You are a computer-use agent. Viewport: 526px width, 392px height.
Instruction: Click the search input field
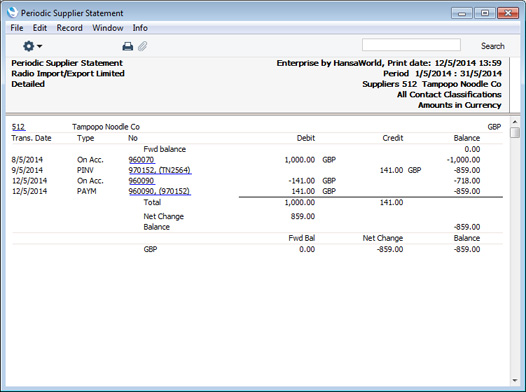[411, 45]
